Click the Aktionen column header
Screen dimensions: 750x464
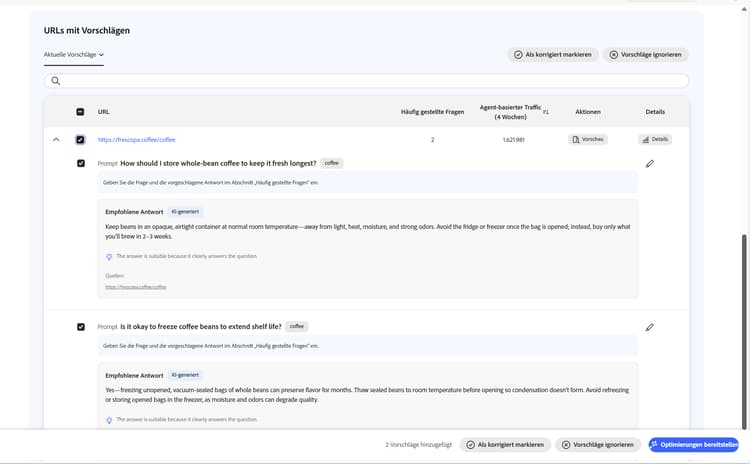tap(588, 112)
